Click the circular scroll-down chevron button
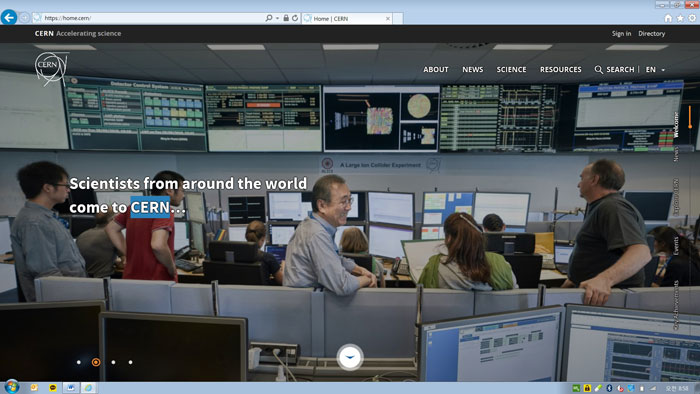This screenshot has height=394, width=700. [350, 357]
